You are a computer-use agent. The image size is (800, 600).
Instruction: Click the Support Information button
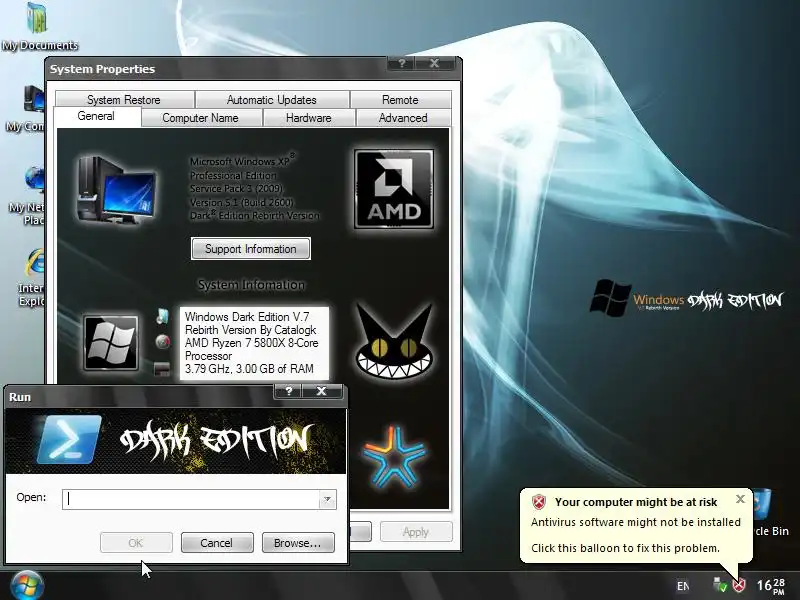[x=251, y=248]
